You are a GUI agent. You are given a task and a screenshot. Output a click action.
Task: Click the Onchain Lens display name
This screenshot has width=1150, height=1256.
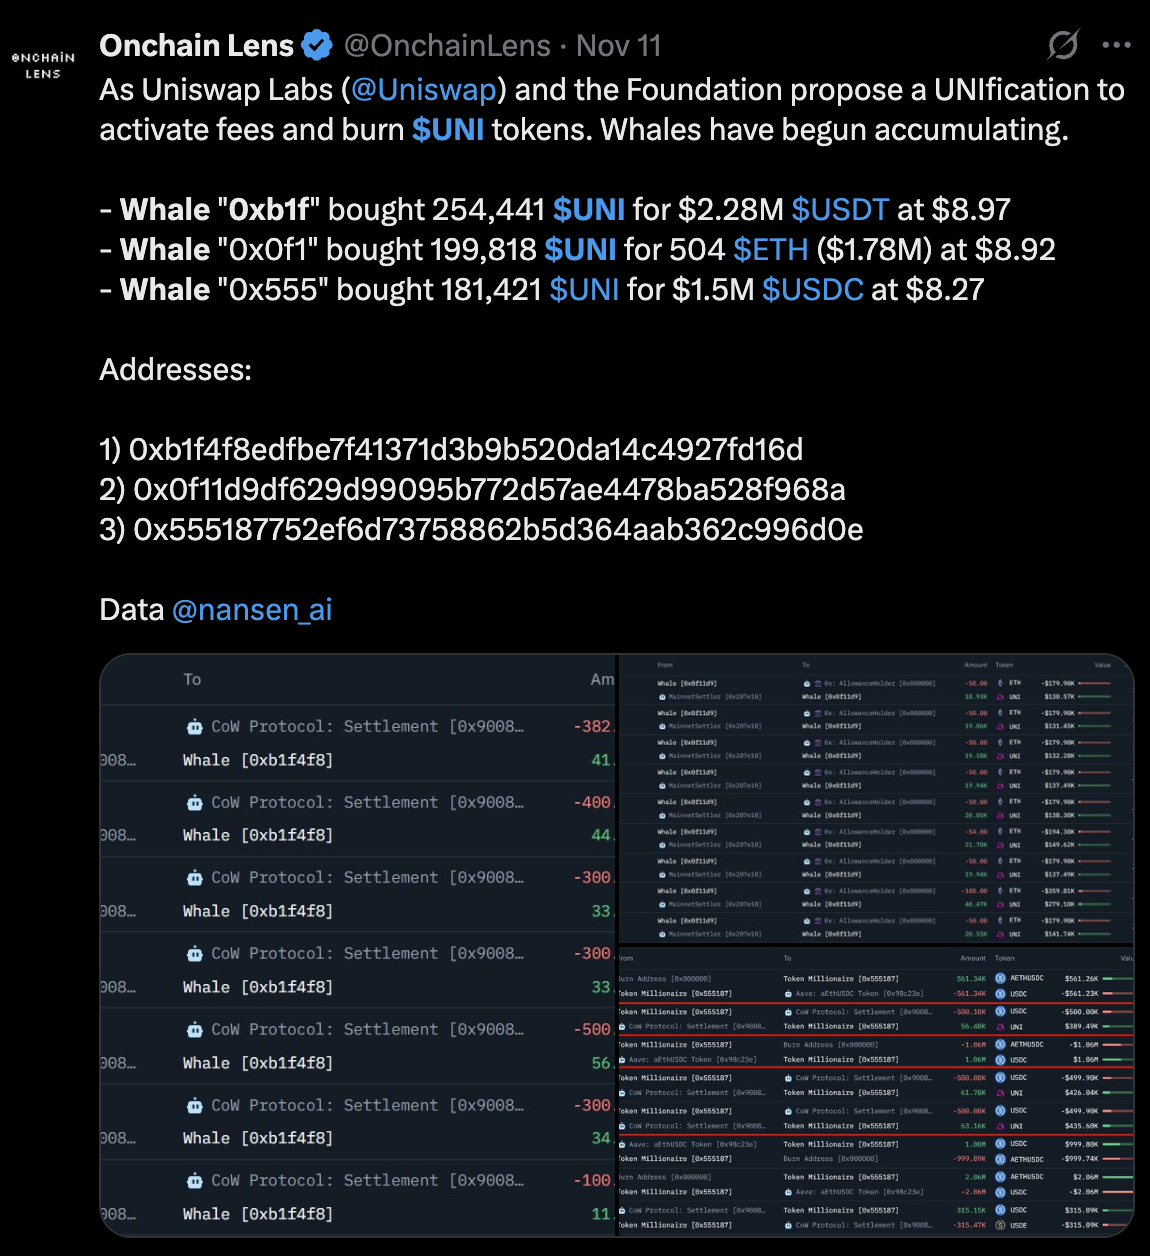(197, 46)
